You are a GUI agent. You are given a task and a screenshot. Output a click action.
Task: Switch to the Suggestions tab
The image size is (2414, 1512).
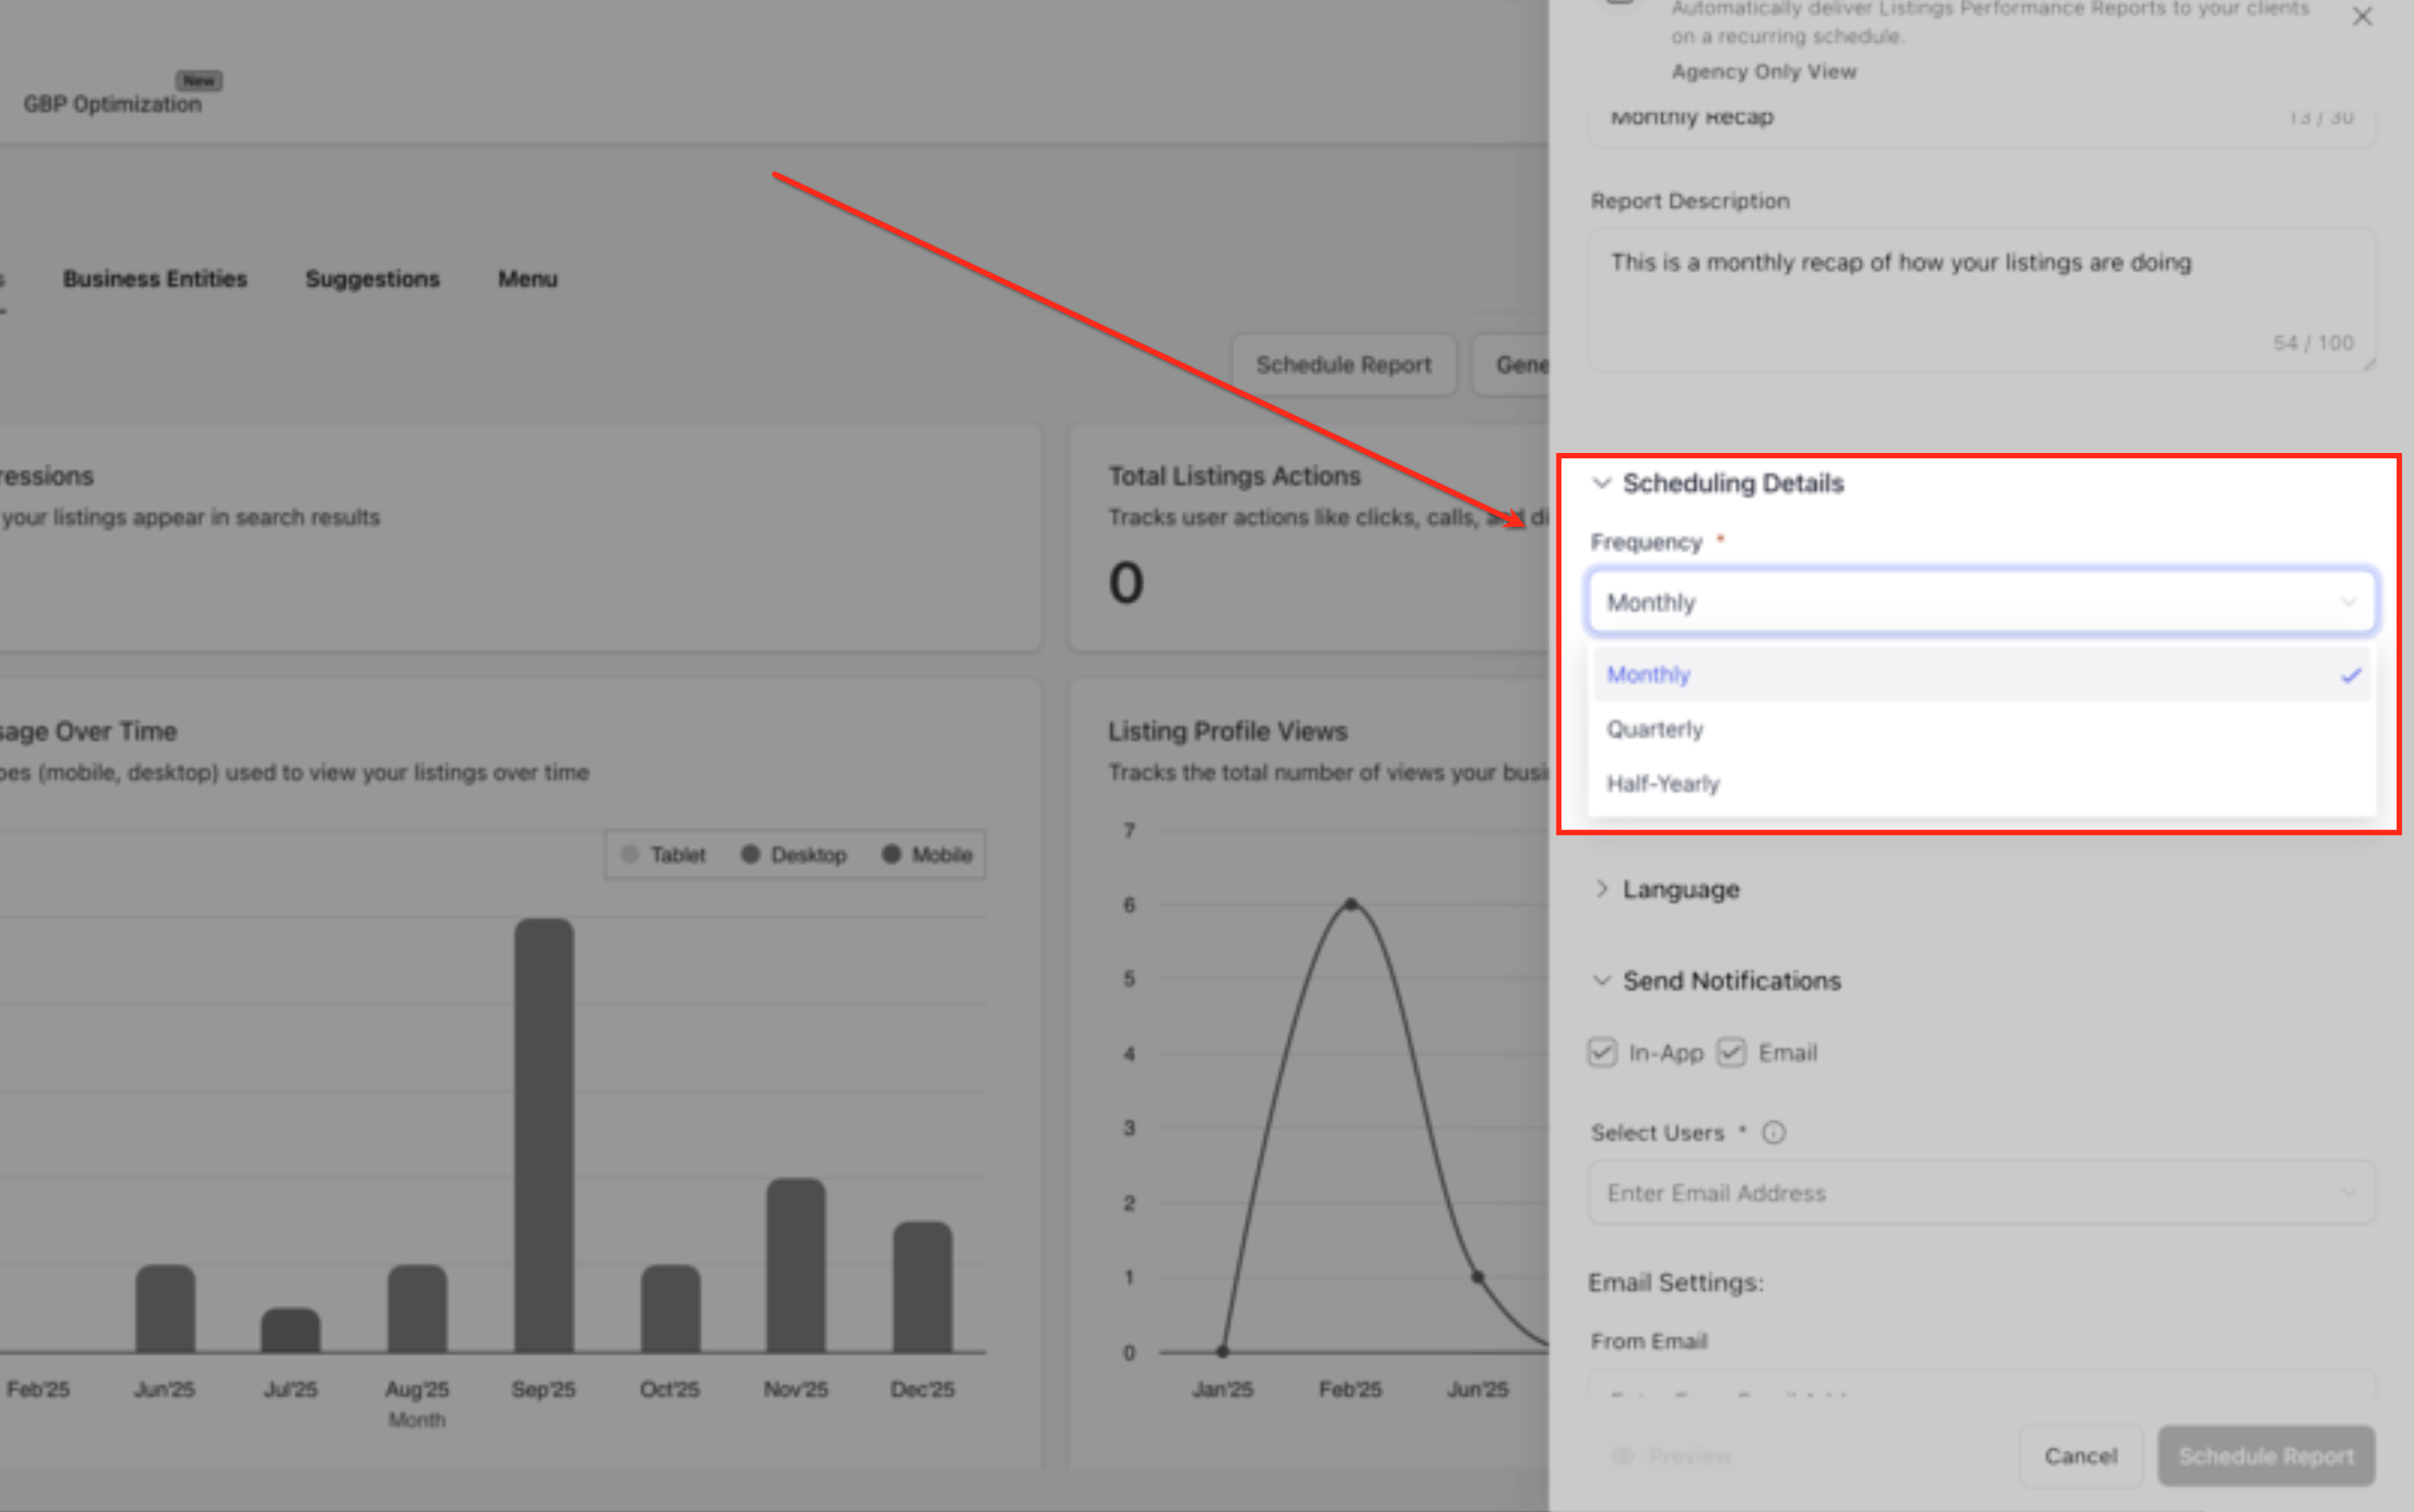coord(372,279)
